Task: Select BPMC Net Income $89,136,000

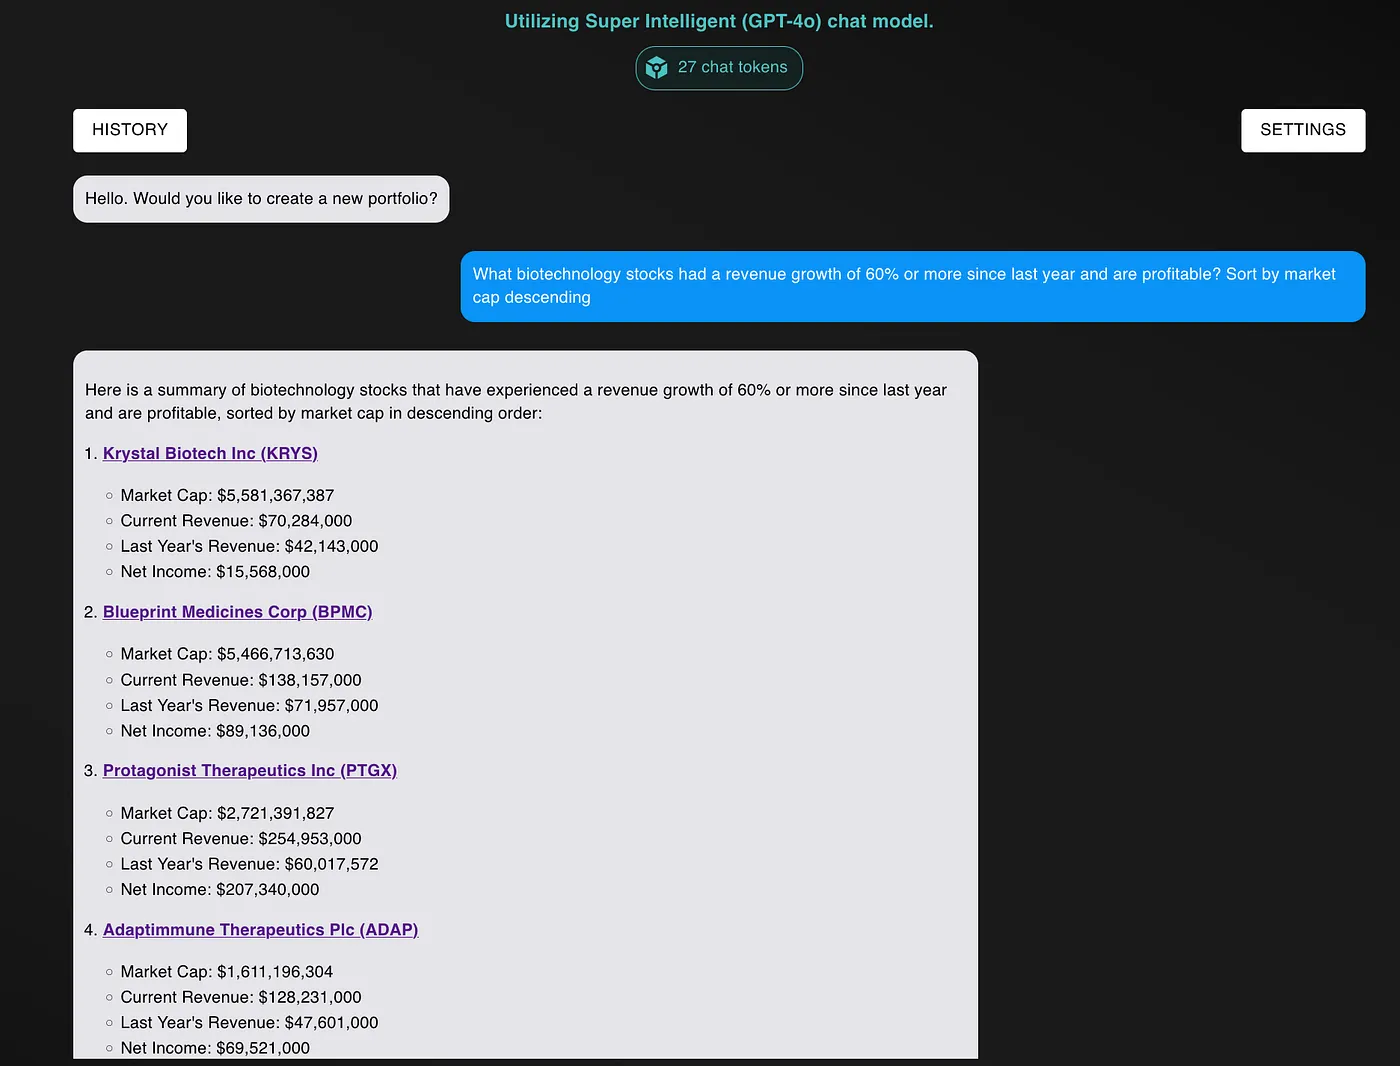Action: tap(215, 731)
